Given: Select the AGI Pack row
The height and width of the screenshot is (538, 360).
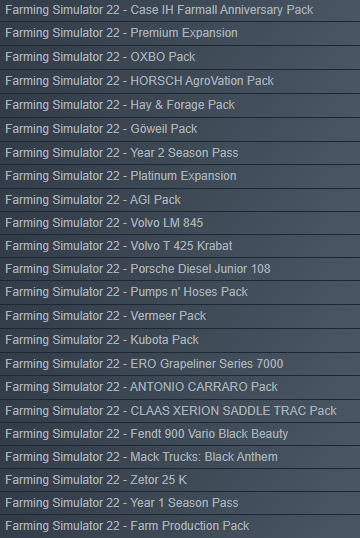Looking at the screenshot, I should point(180,200).
